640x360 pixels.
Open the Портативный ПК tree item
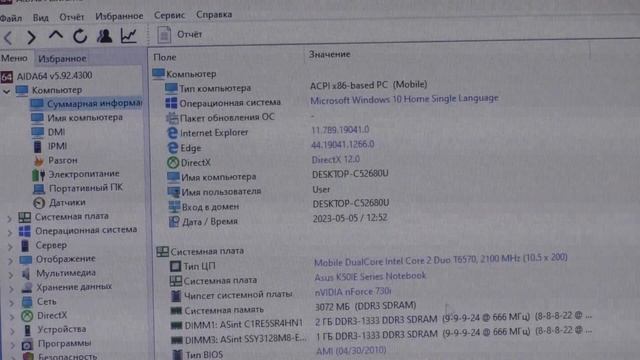click(x=78, y=188)
